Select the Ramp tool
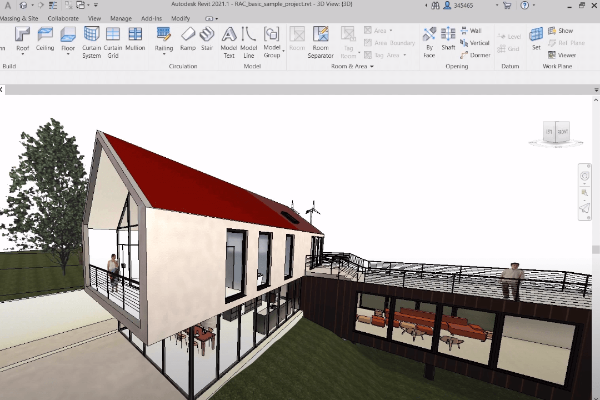The height and width of the screenshot is (400, 600). pyautogui.click(x=187, y=40)
